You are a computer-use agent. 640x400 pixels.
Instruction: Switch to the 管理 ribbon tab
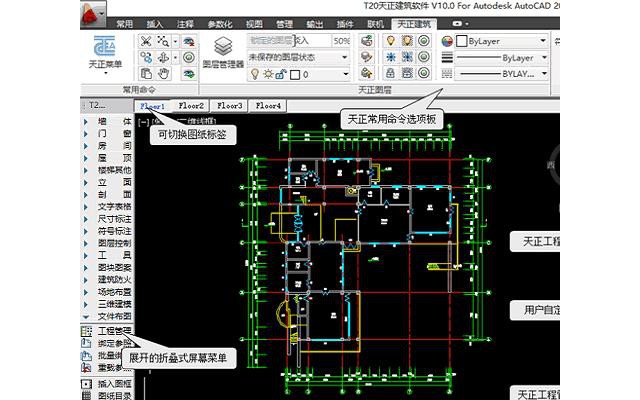coord(284,24)
